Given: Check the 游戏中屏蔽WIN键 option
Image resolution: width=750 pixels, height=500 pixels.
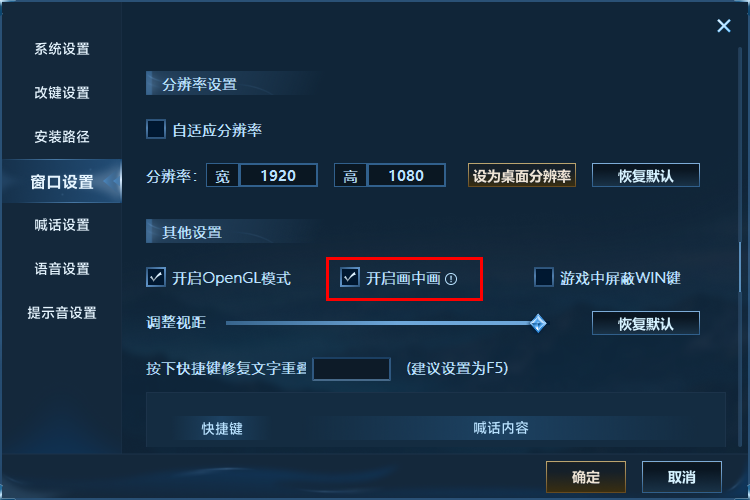Looking at the screenshot, I should tap(544, 277).
